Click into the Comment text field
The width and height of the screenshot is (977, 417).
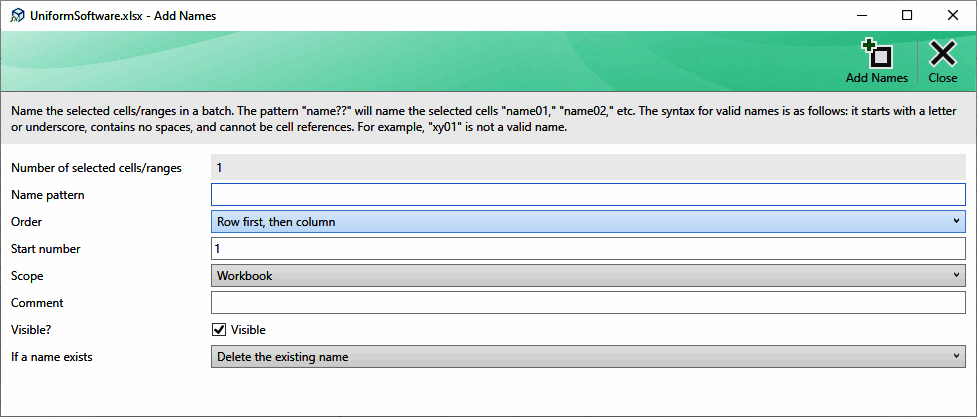[x=588, y=303]
